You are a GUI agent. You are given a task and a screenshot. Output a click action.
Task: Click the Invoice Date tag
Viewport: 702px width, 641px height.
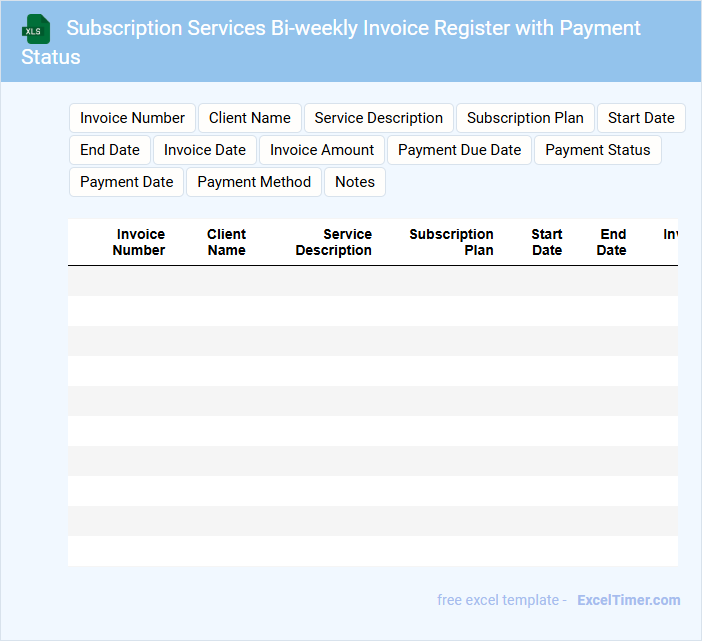click(205, 150)
